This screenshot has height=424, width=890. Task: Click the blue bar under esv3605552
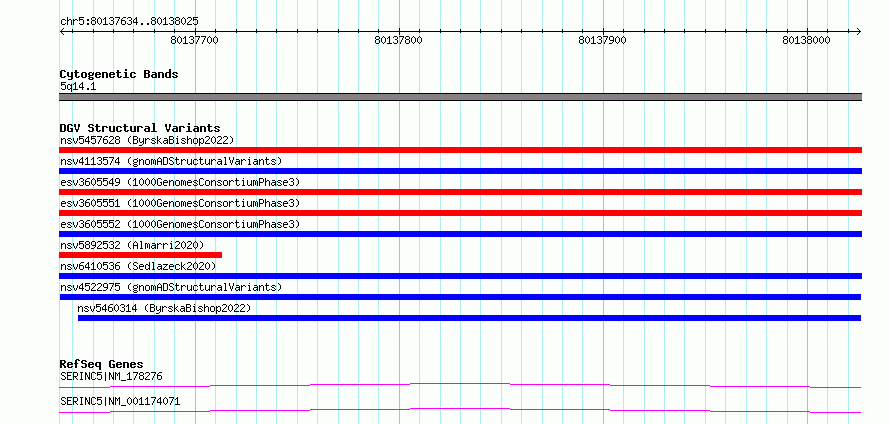coord(460,234)
